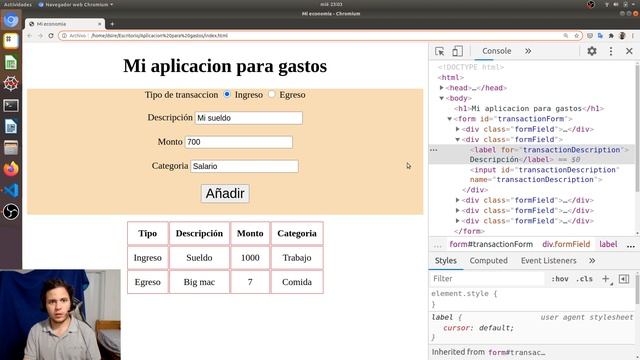
Task: Open LibreOffice Writer document icon in dock
Action: pos(11,127)
